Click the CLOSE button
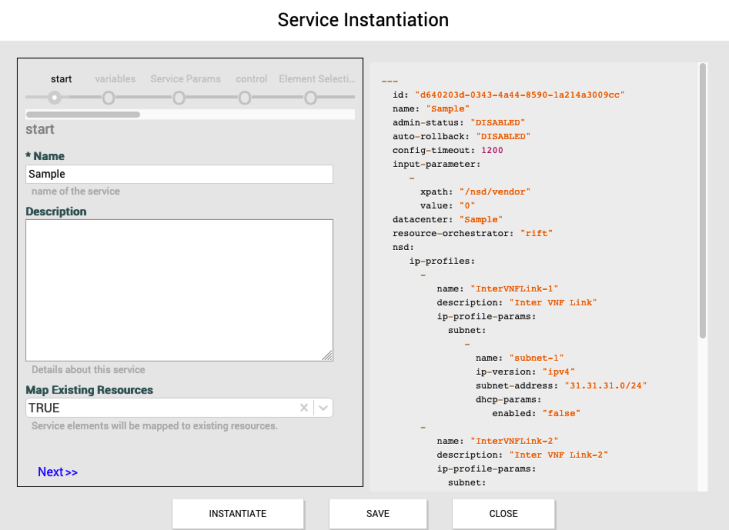729x530 pixels. (x=503, y=514)
